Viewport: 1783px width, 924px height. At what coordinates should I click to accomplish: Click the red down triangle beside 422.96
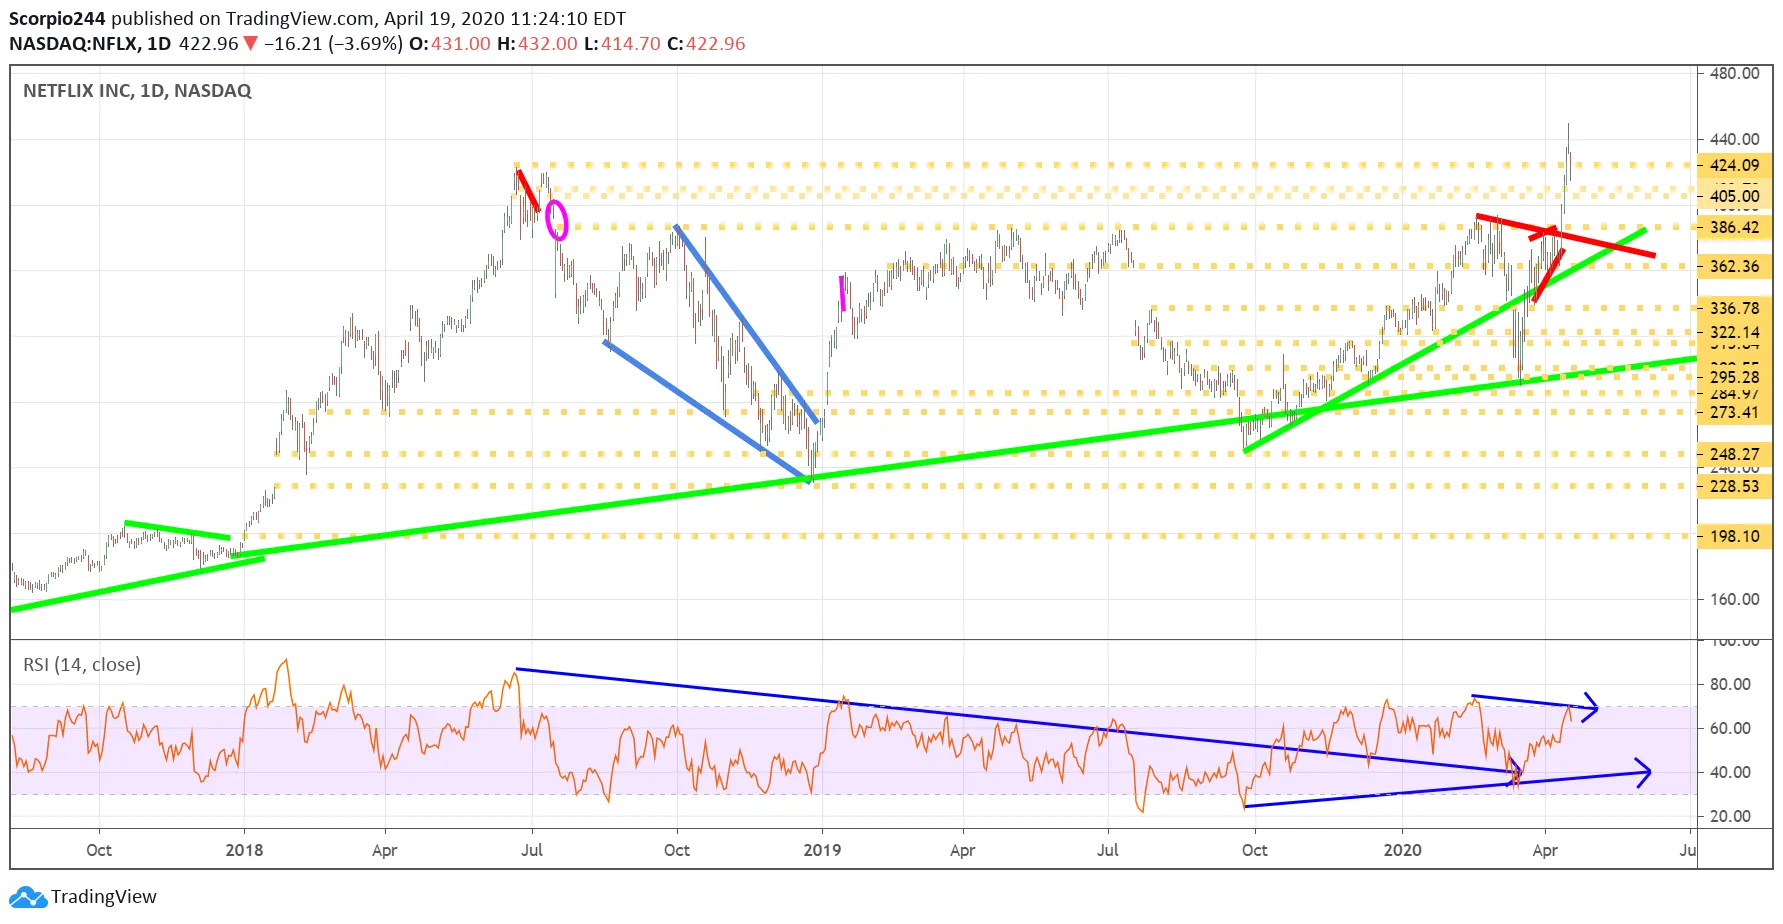click(x=250, y=44)
